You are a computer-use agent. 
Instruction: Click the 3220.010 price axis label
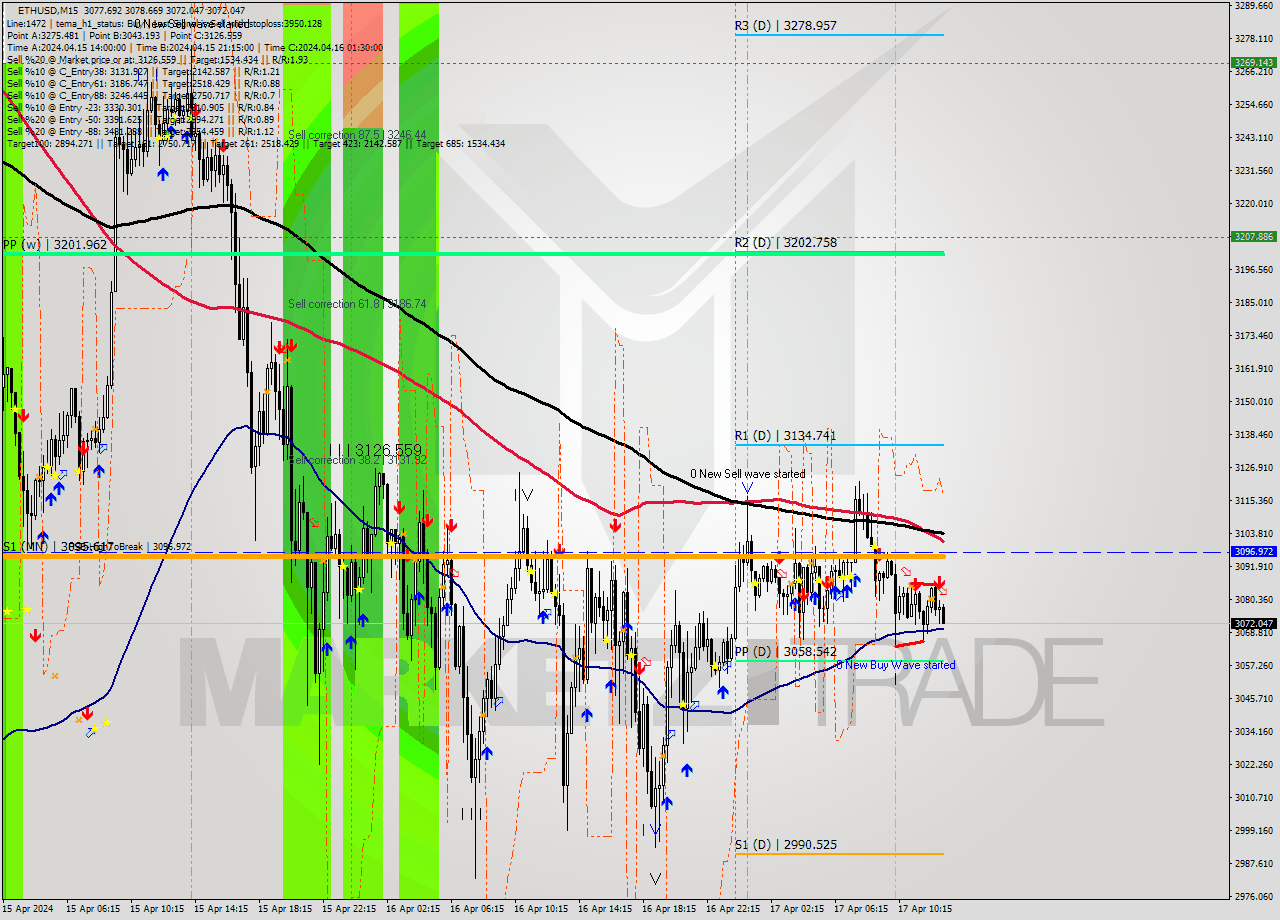tap(1253, 203)
